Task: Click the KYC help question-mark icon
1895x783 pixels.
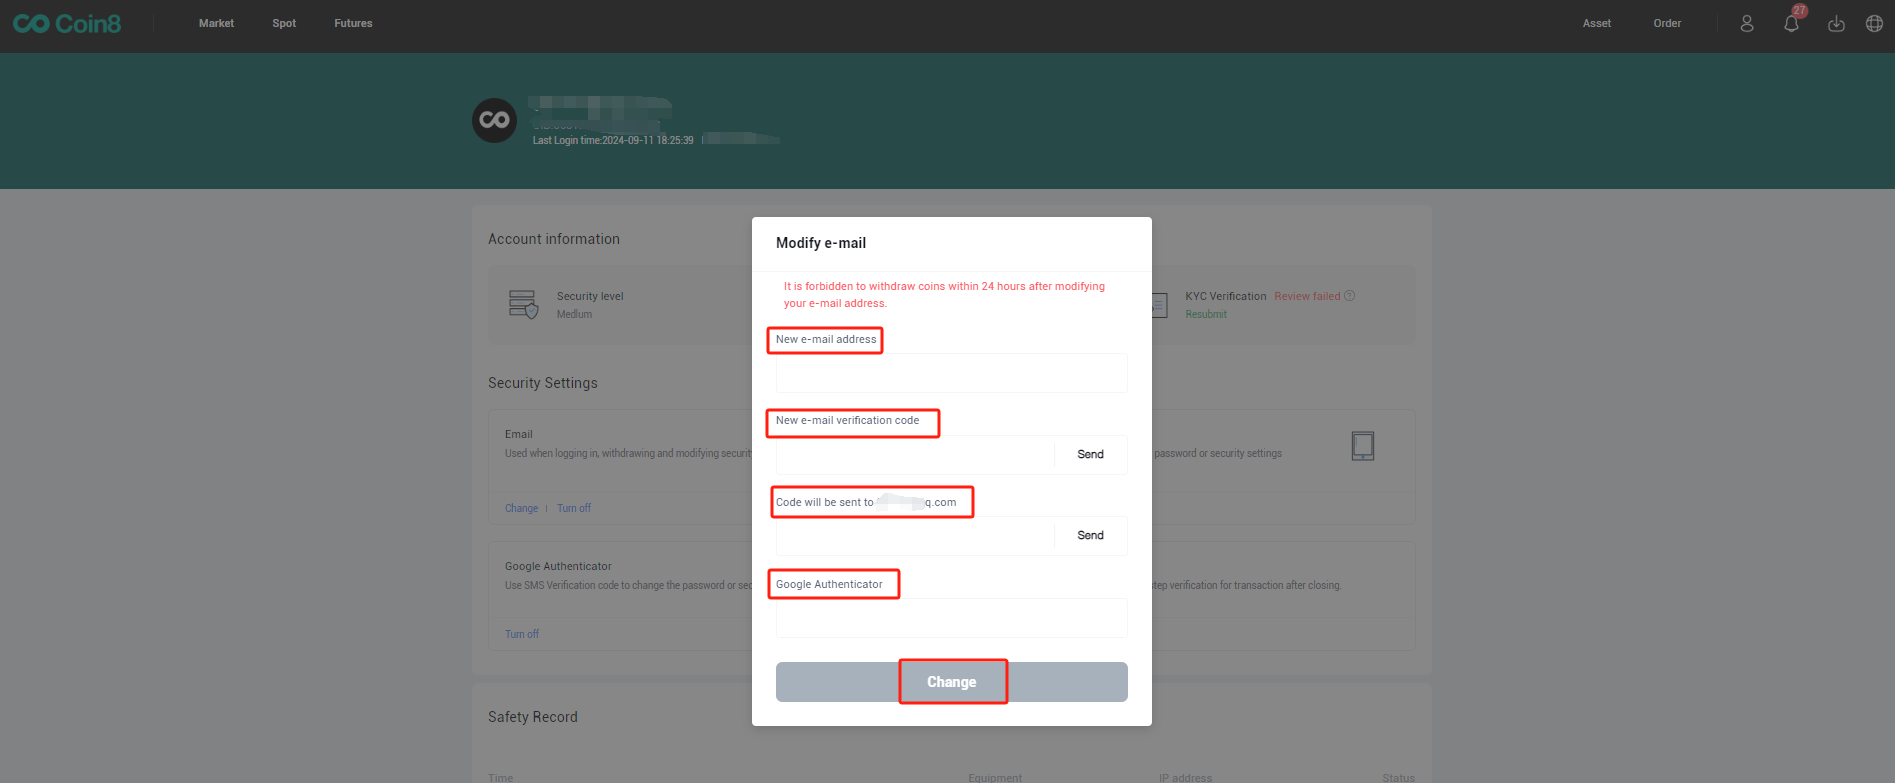Action: tap(1350, 296)
